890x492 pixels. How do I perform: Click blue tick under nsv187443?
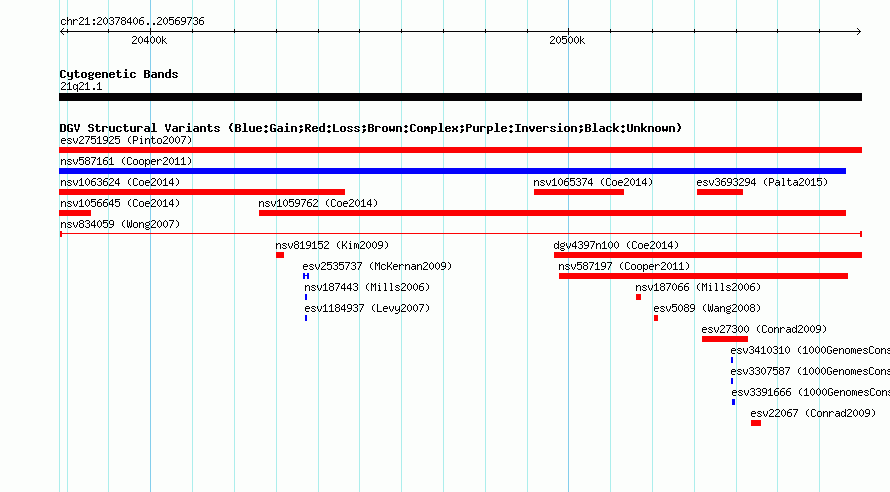pos(306,297)
